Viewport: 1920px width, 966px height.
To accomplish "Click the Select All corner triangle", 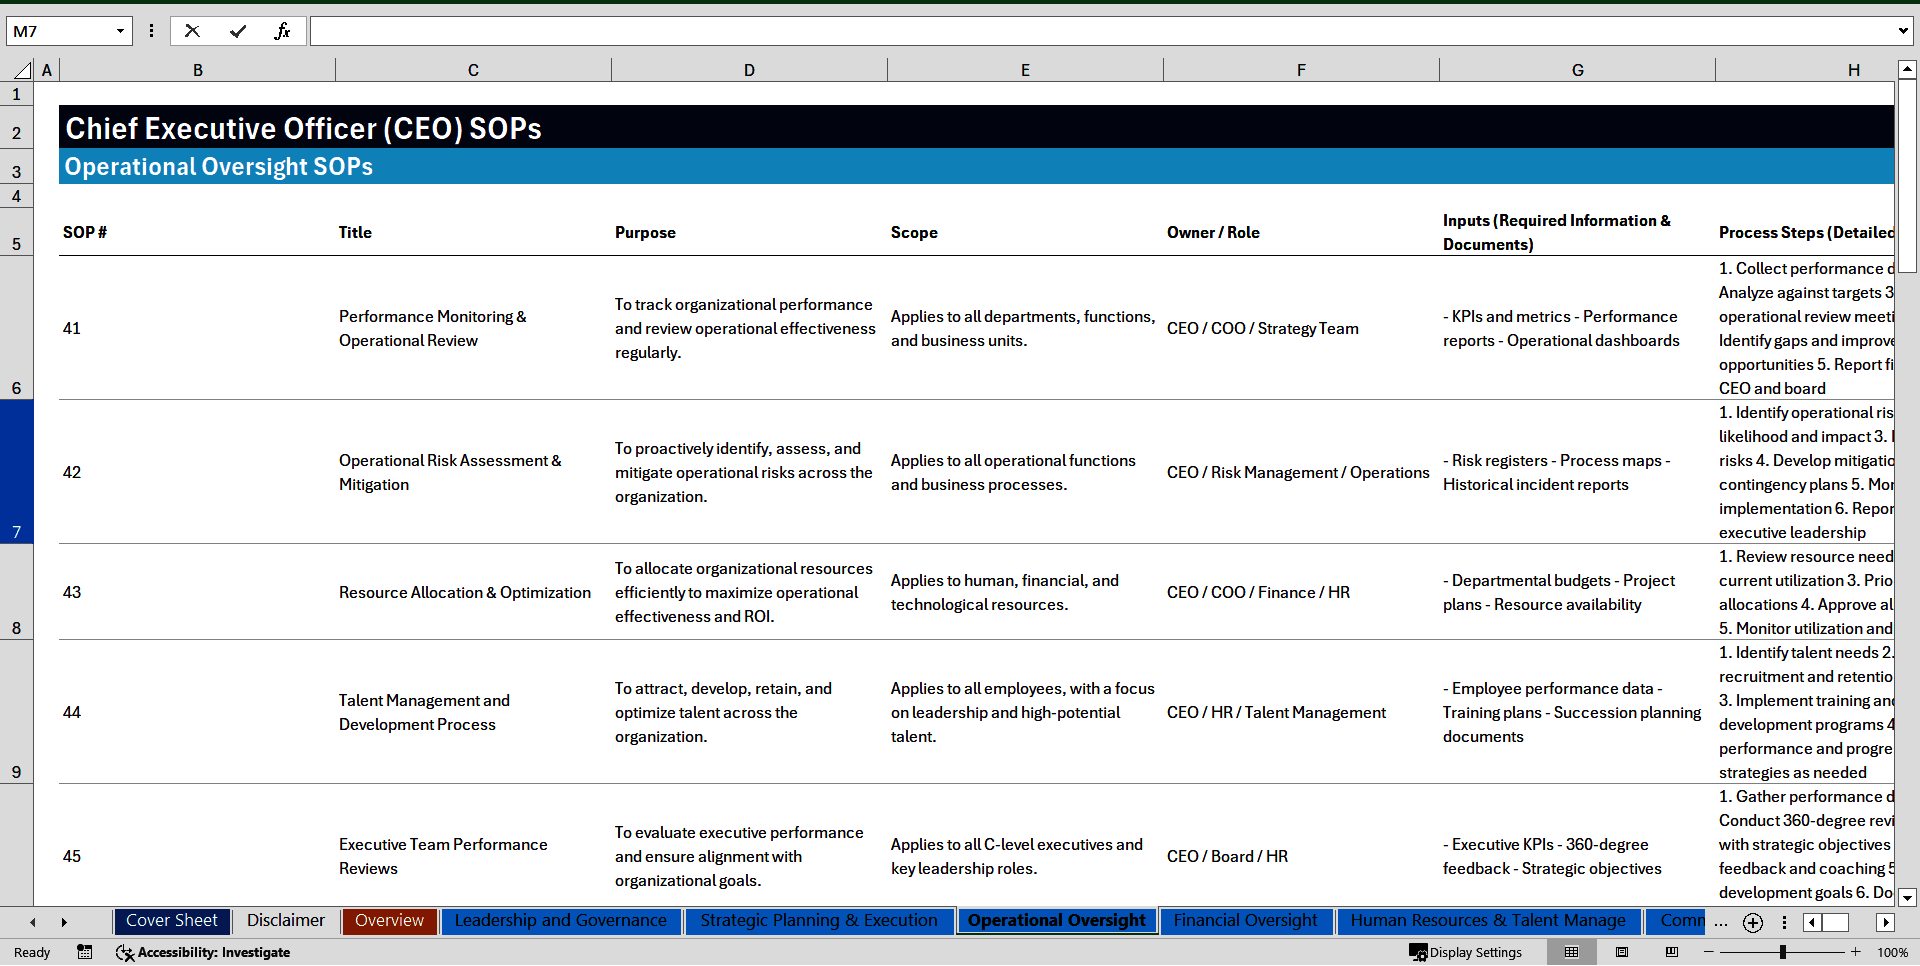I will point(22,70).
